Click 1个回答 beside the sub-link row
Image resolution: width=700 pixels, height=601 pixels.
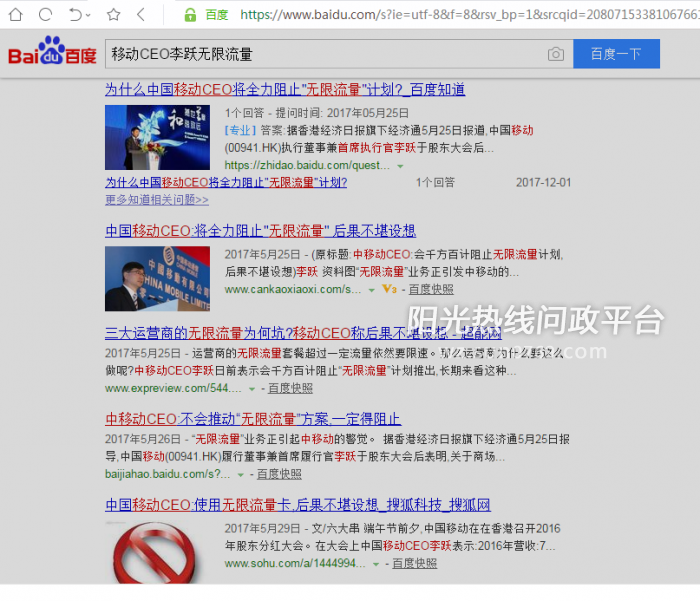coord(435,182)
